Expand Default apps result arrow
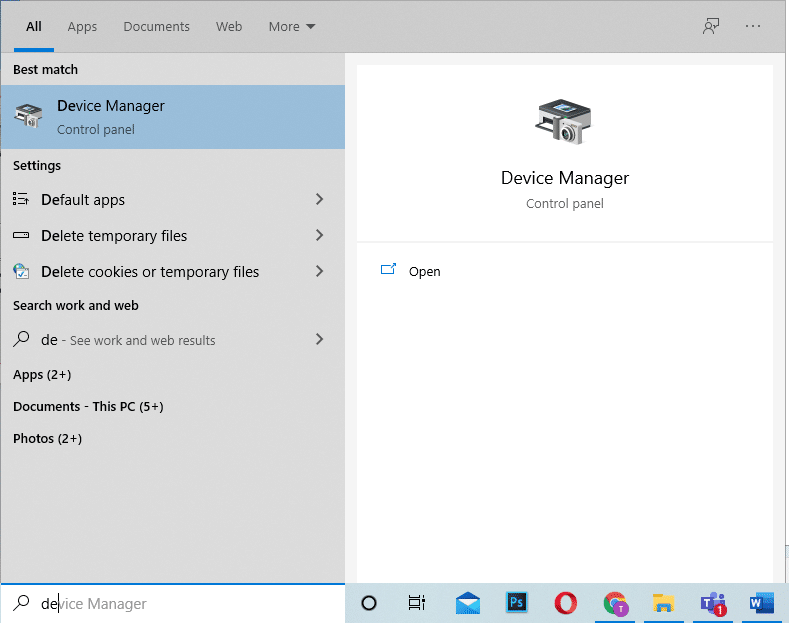Image resolution: width=789 pixels, height=623 pixels. coord(319,200)
